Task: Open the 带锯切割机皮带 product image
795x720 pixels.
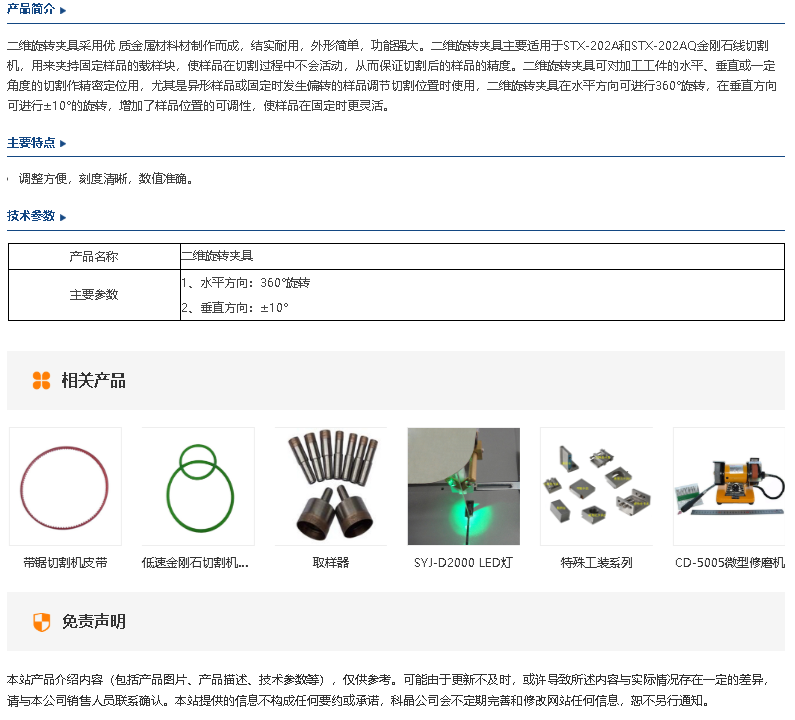Action: pyautogui.click(x=65, y=486)
